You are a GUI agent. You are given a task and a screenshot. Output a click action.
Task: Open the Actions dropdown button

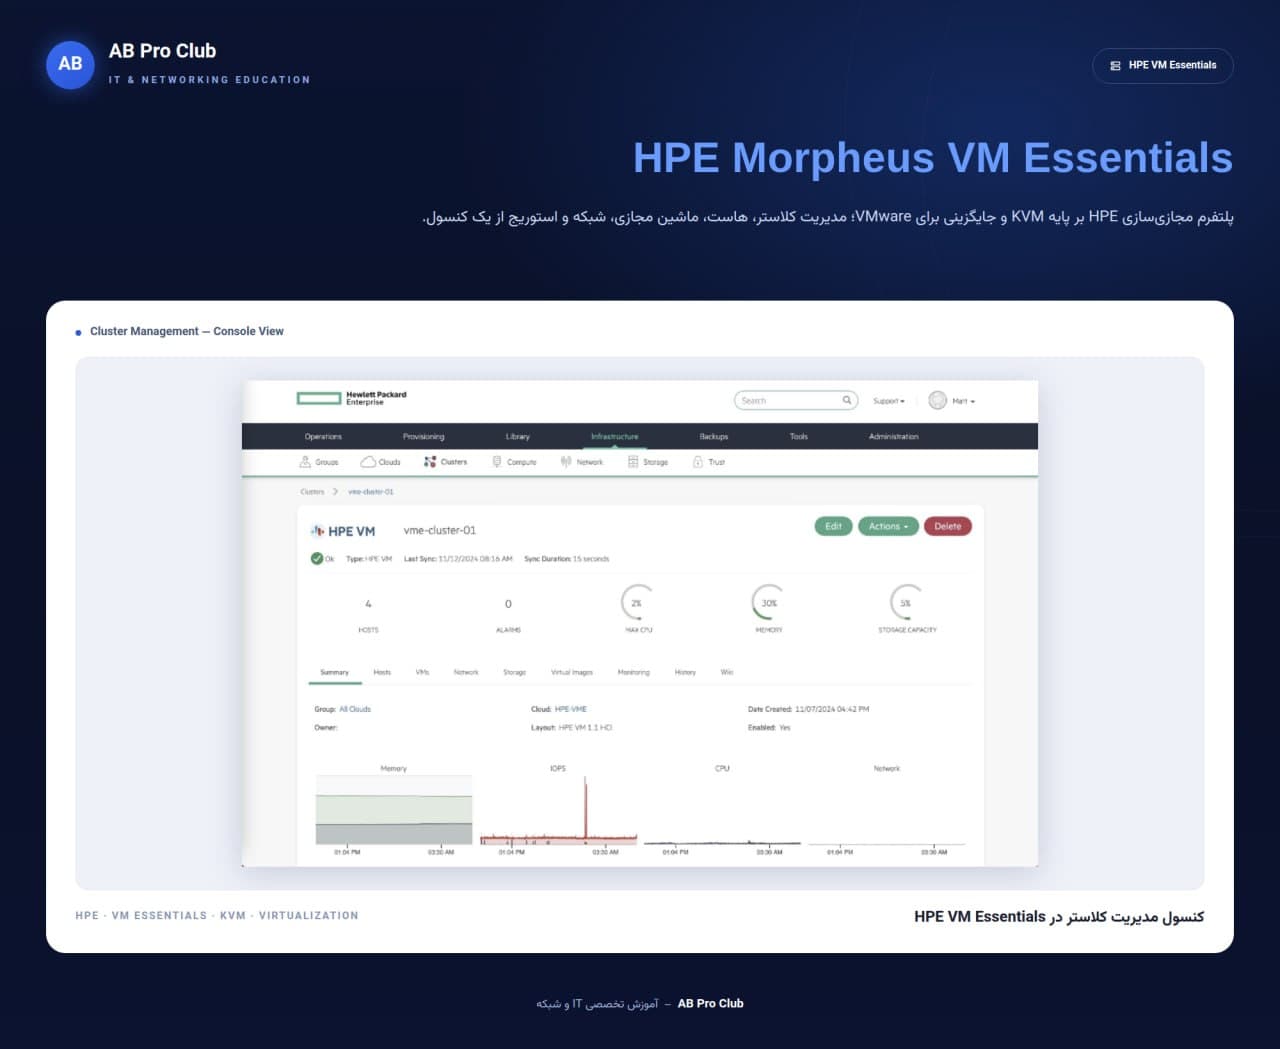coord(888,526)
